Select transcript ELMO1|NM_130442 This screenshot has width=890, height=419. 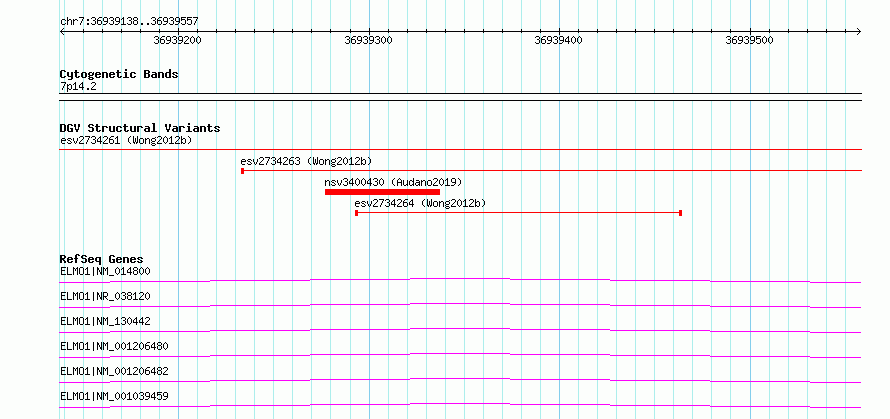click(x=105, y=321)
